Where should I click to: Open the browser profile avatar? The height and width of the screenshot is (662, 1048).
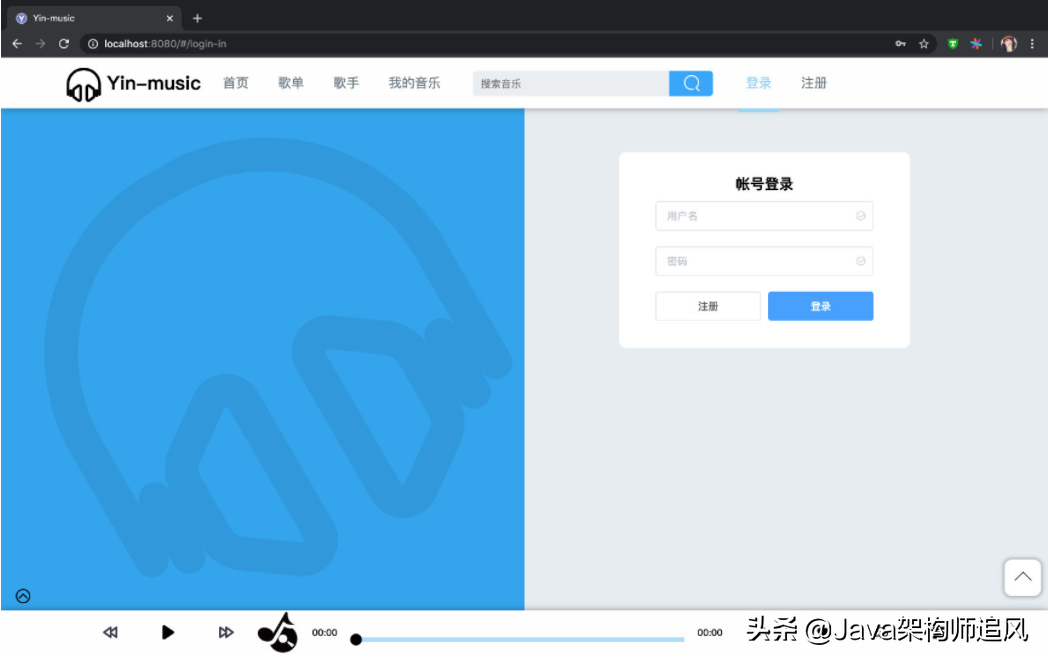tap(1009, 43)
